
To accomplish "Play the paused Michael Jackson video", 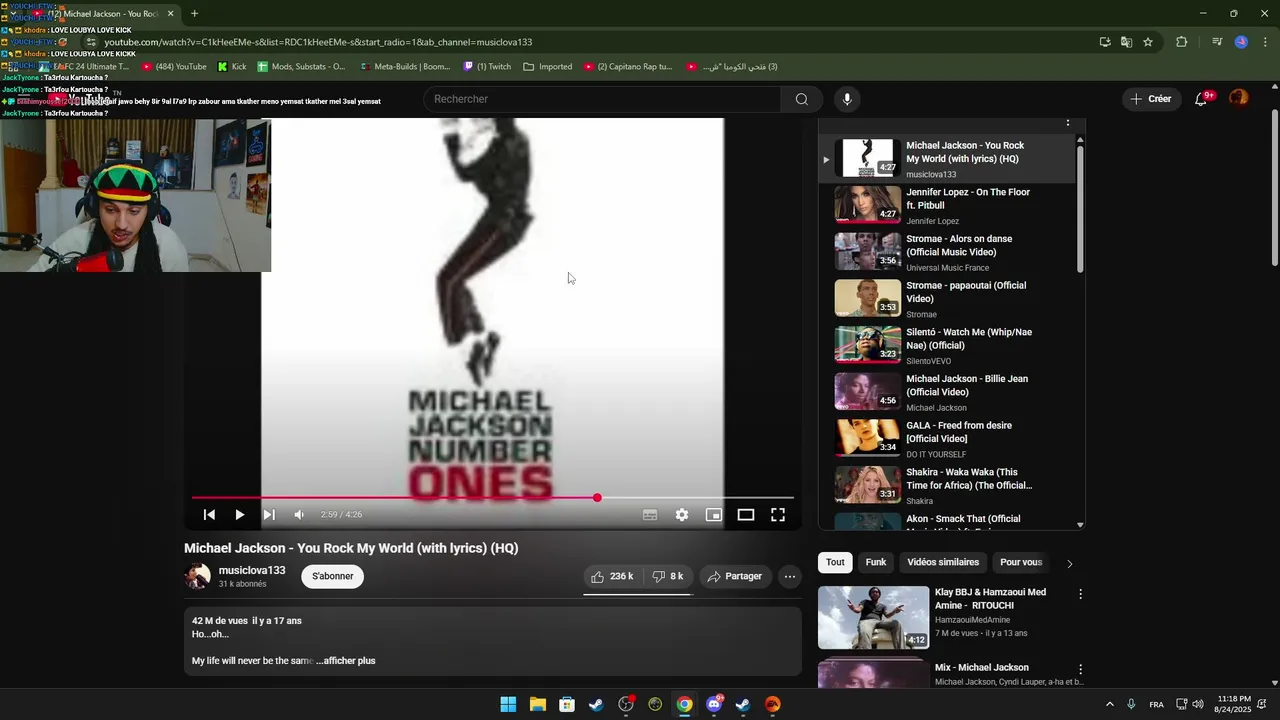I will pos(239,515).
